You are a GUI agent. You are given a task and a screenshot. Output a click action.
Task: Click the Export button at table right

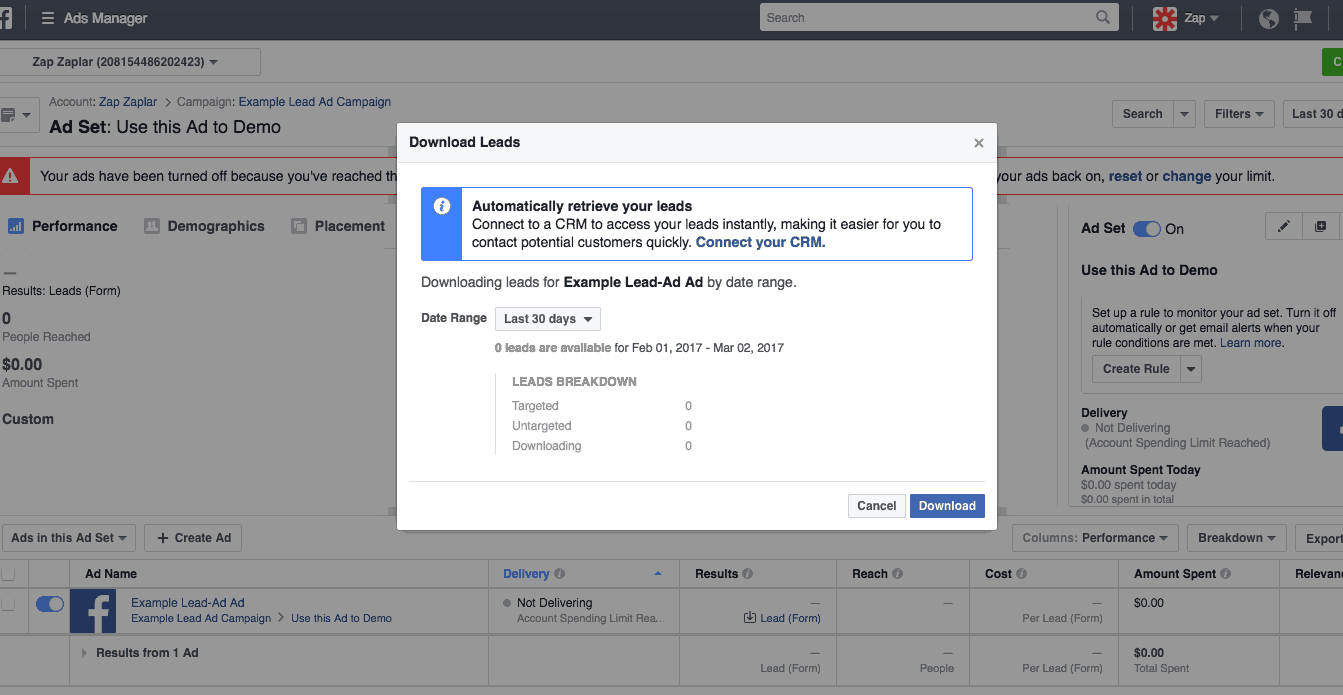click(x=1320, y=538)
